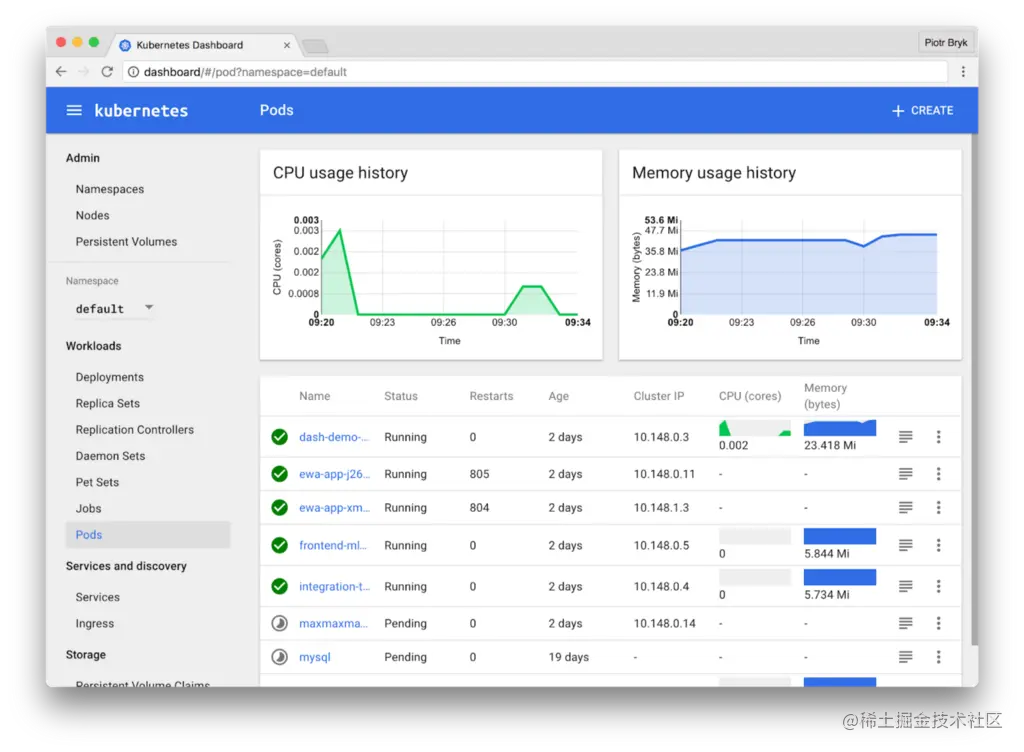Go to Jobs in the sidebar
Screen dimensions: 1024x752
coord(88,508)
